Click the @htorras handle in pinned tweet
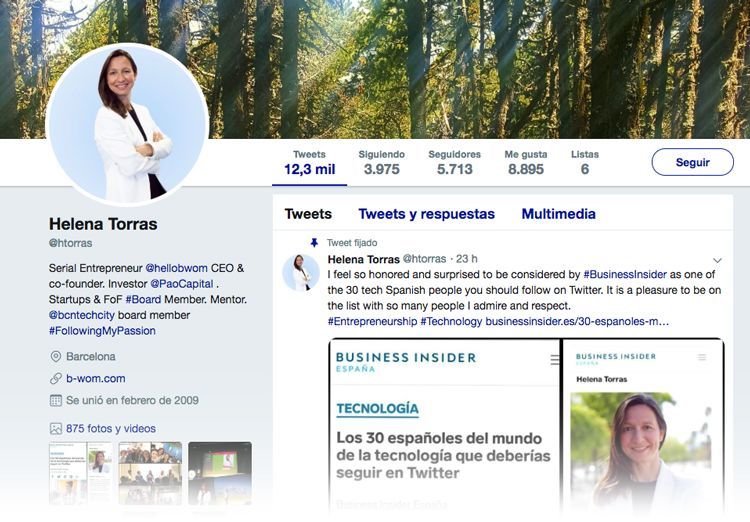Viewport: 750px width, 522px height. click(424, 259)
